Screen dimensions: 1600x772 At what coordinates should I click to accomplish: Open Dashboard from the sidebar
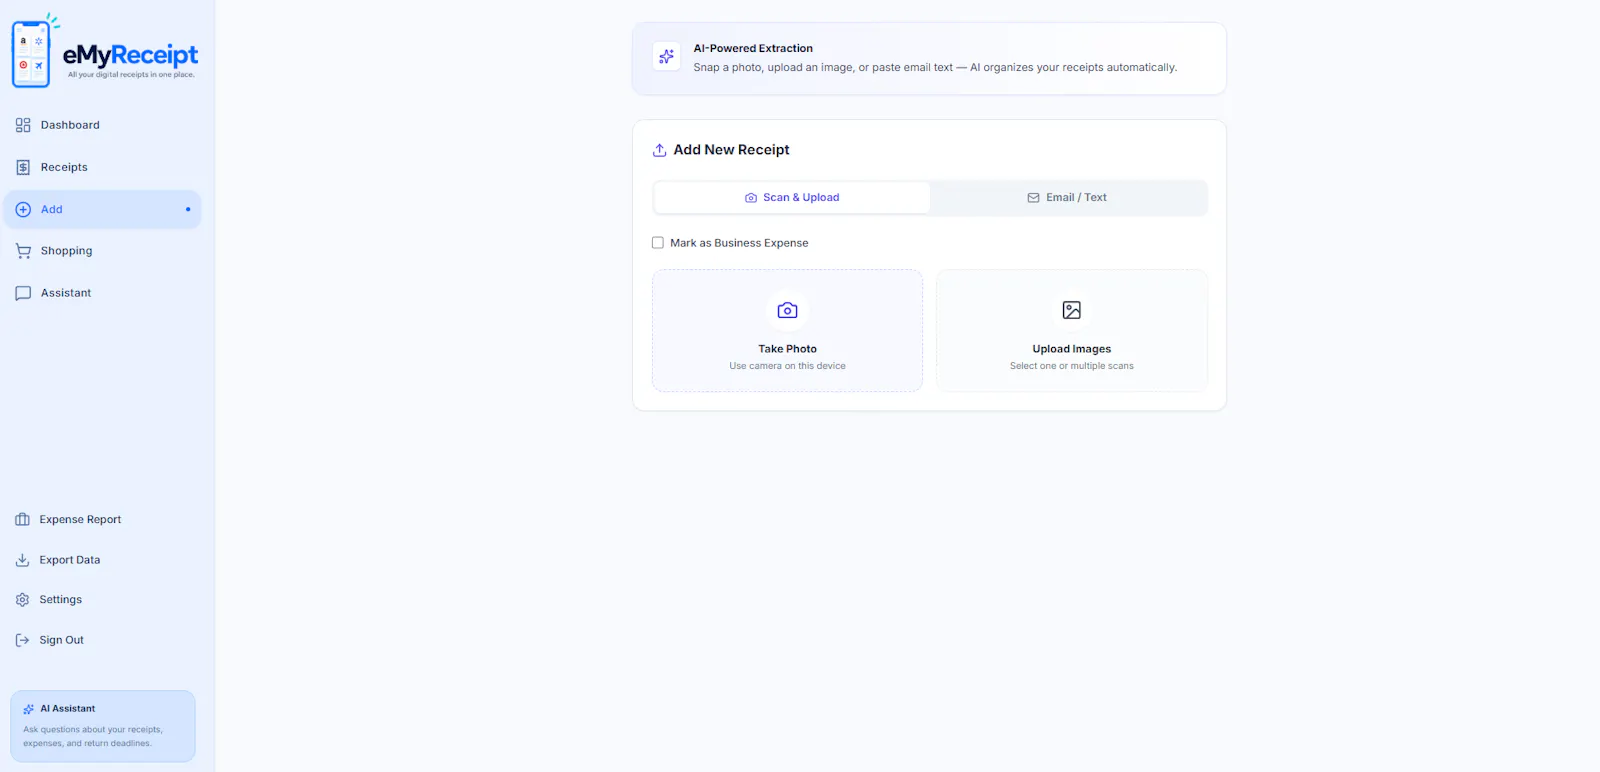point(103,125)
